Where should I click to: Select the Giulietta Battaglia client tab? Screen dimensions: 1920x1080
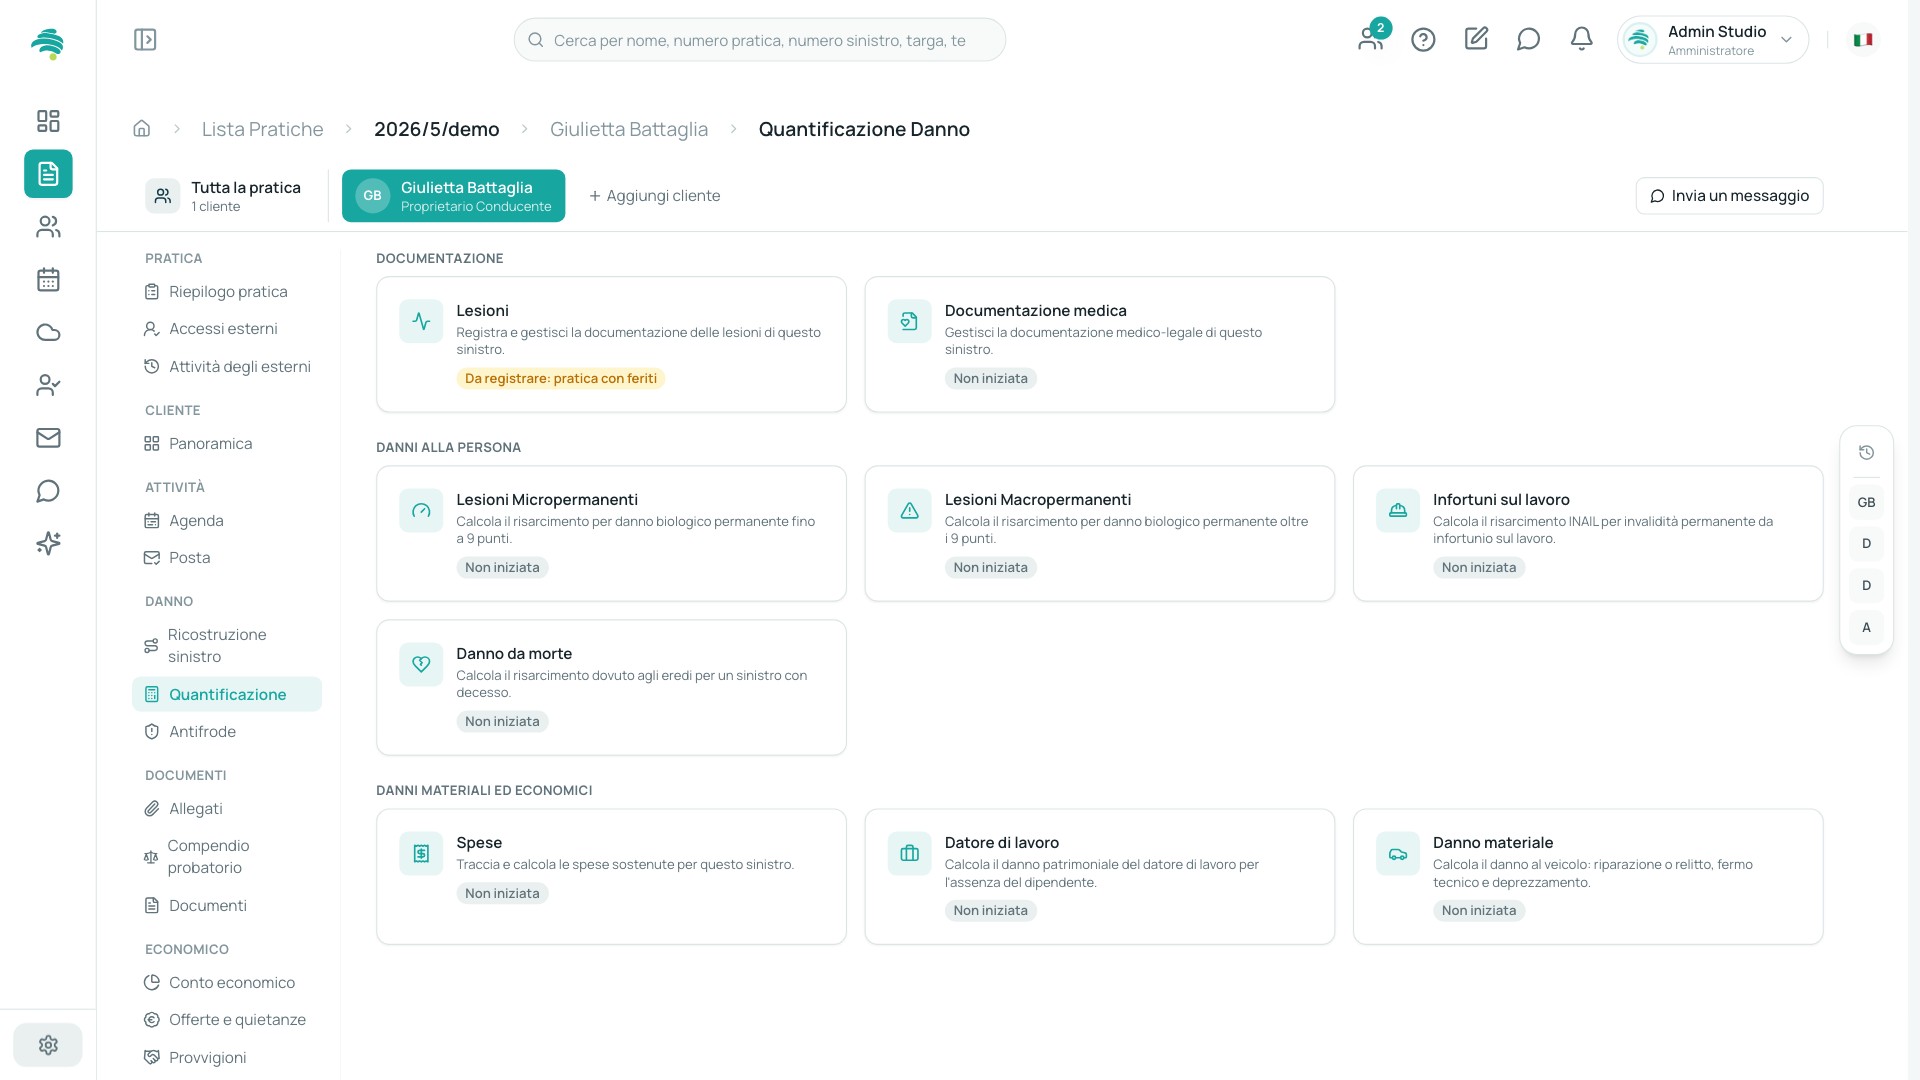[x=453, y=196]
